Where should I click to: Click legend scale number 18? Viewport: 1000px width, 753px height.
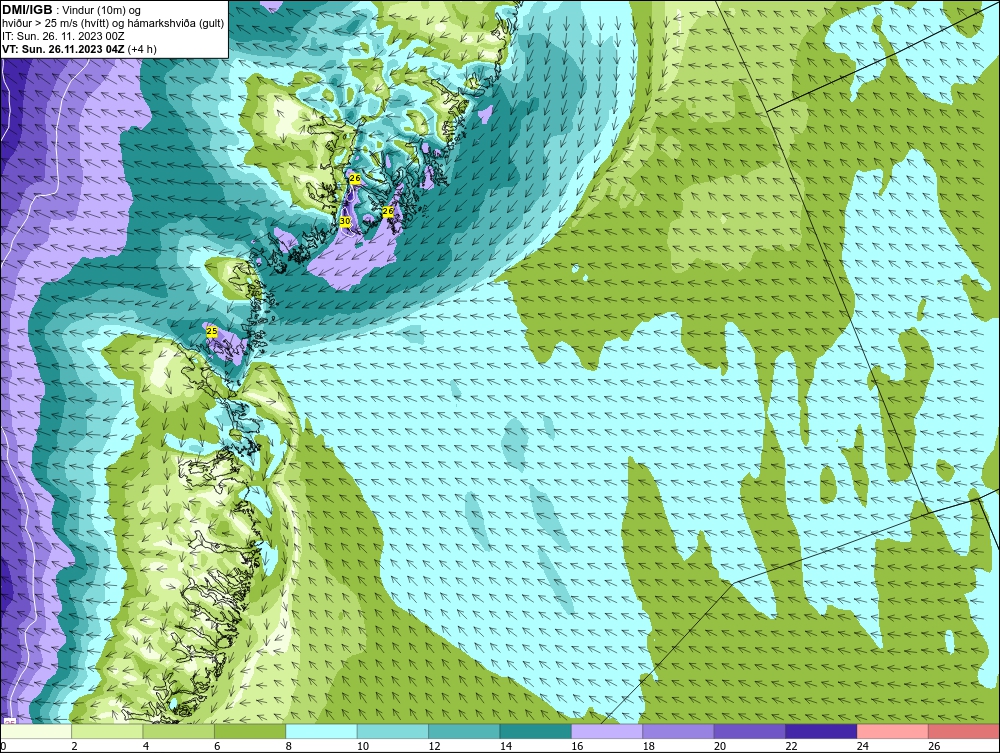pyautogui.click(x=649, y=746)
